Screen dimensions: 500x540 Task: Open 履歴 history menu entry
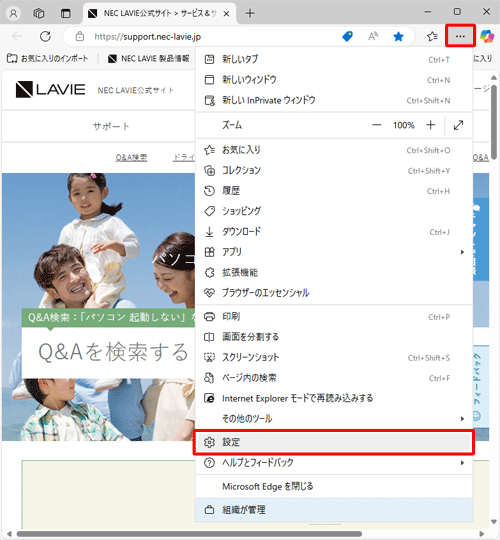tap(334, 191)
